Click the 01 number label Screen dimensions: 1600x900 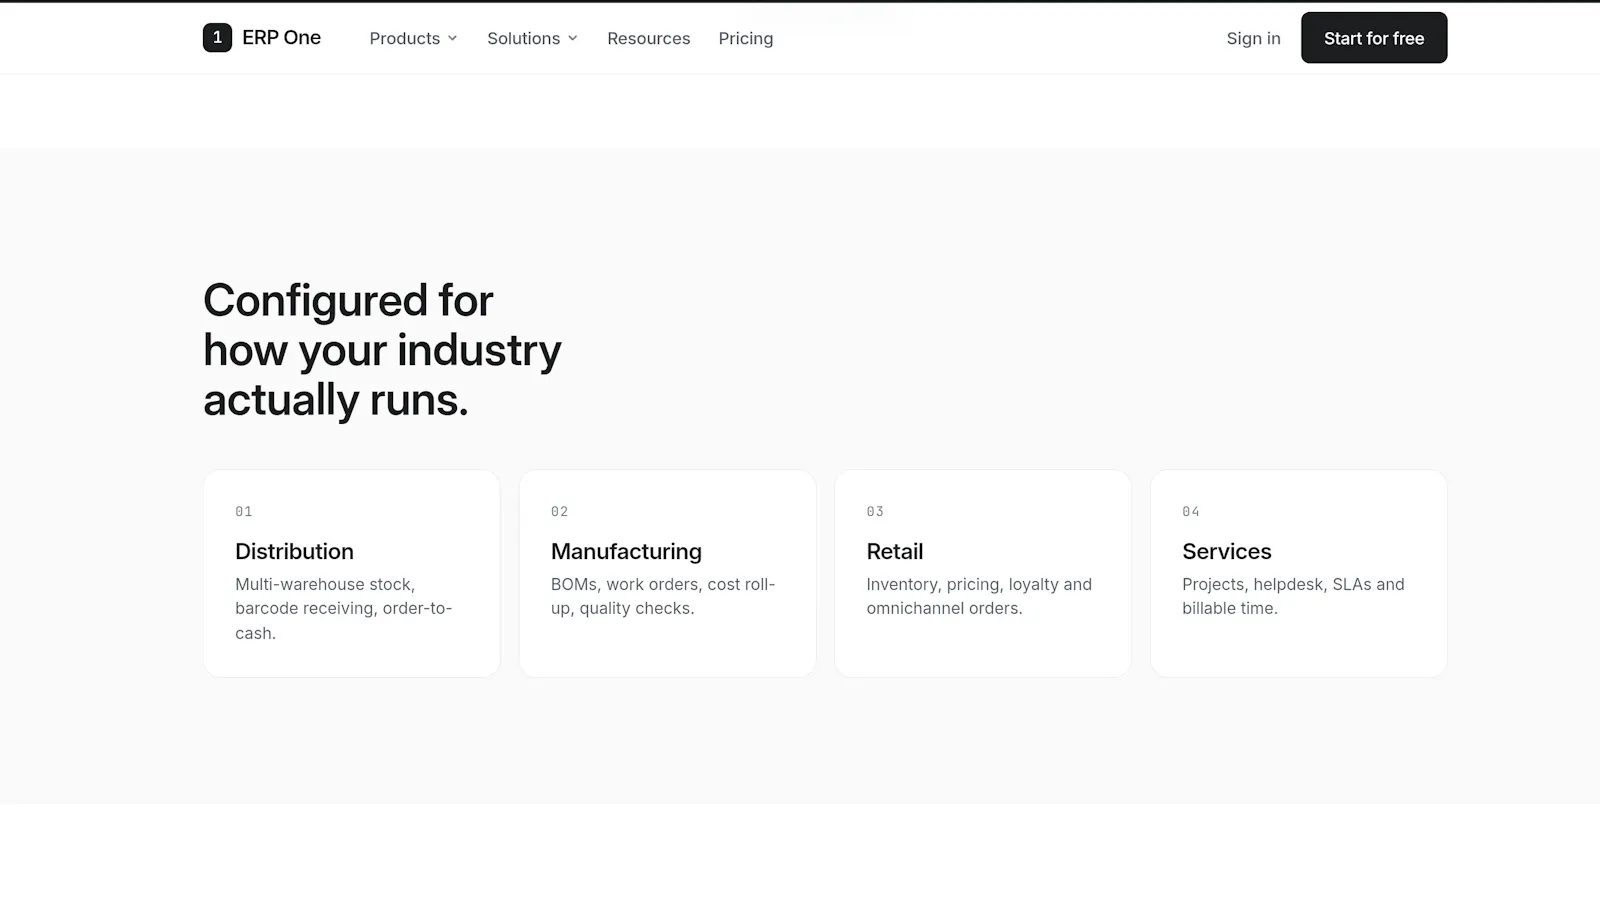[244, 511]
